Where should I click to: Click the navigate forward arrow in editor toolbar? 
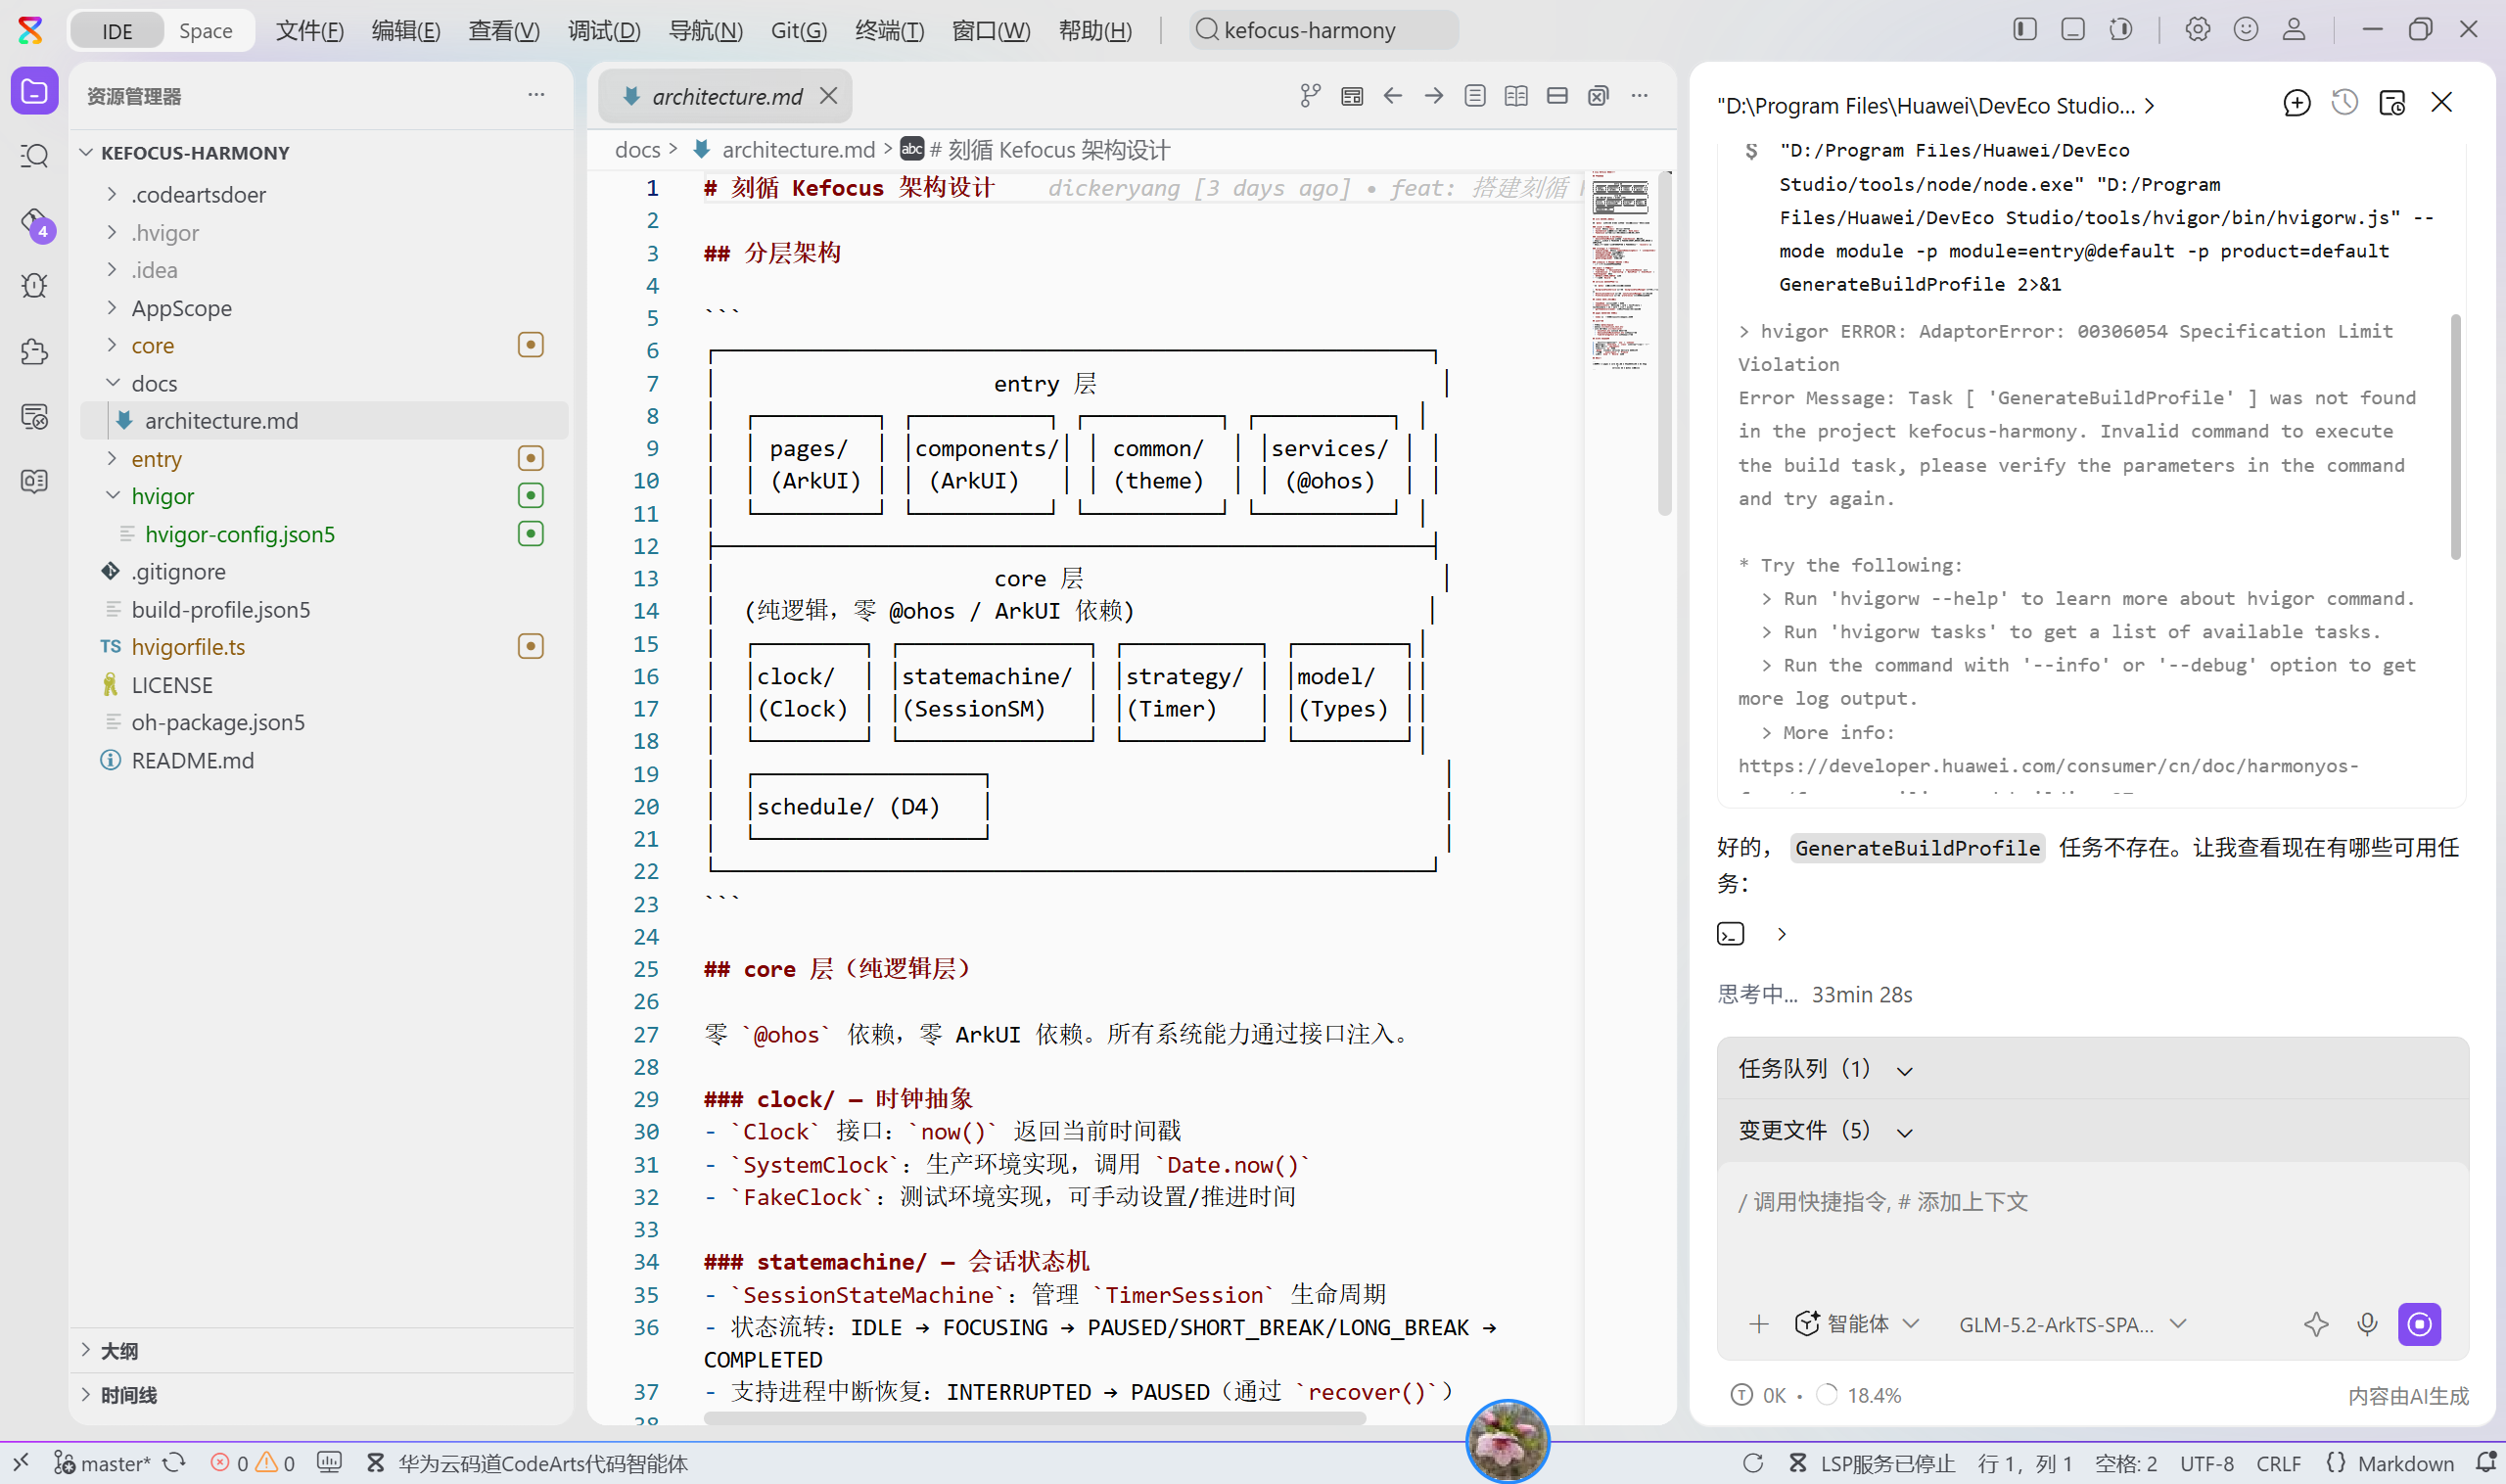click(1434, 96)
